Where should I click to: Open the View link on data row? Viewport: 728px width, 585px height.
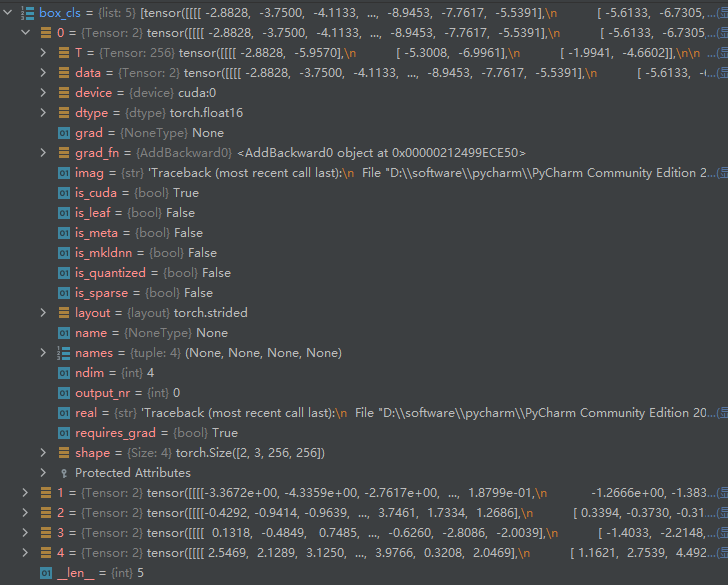722,73
